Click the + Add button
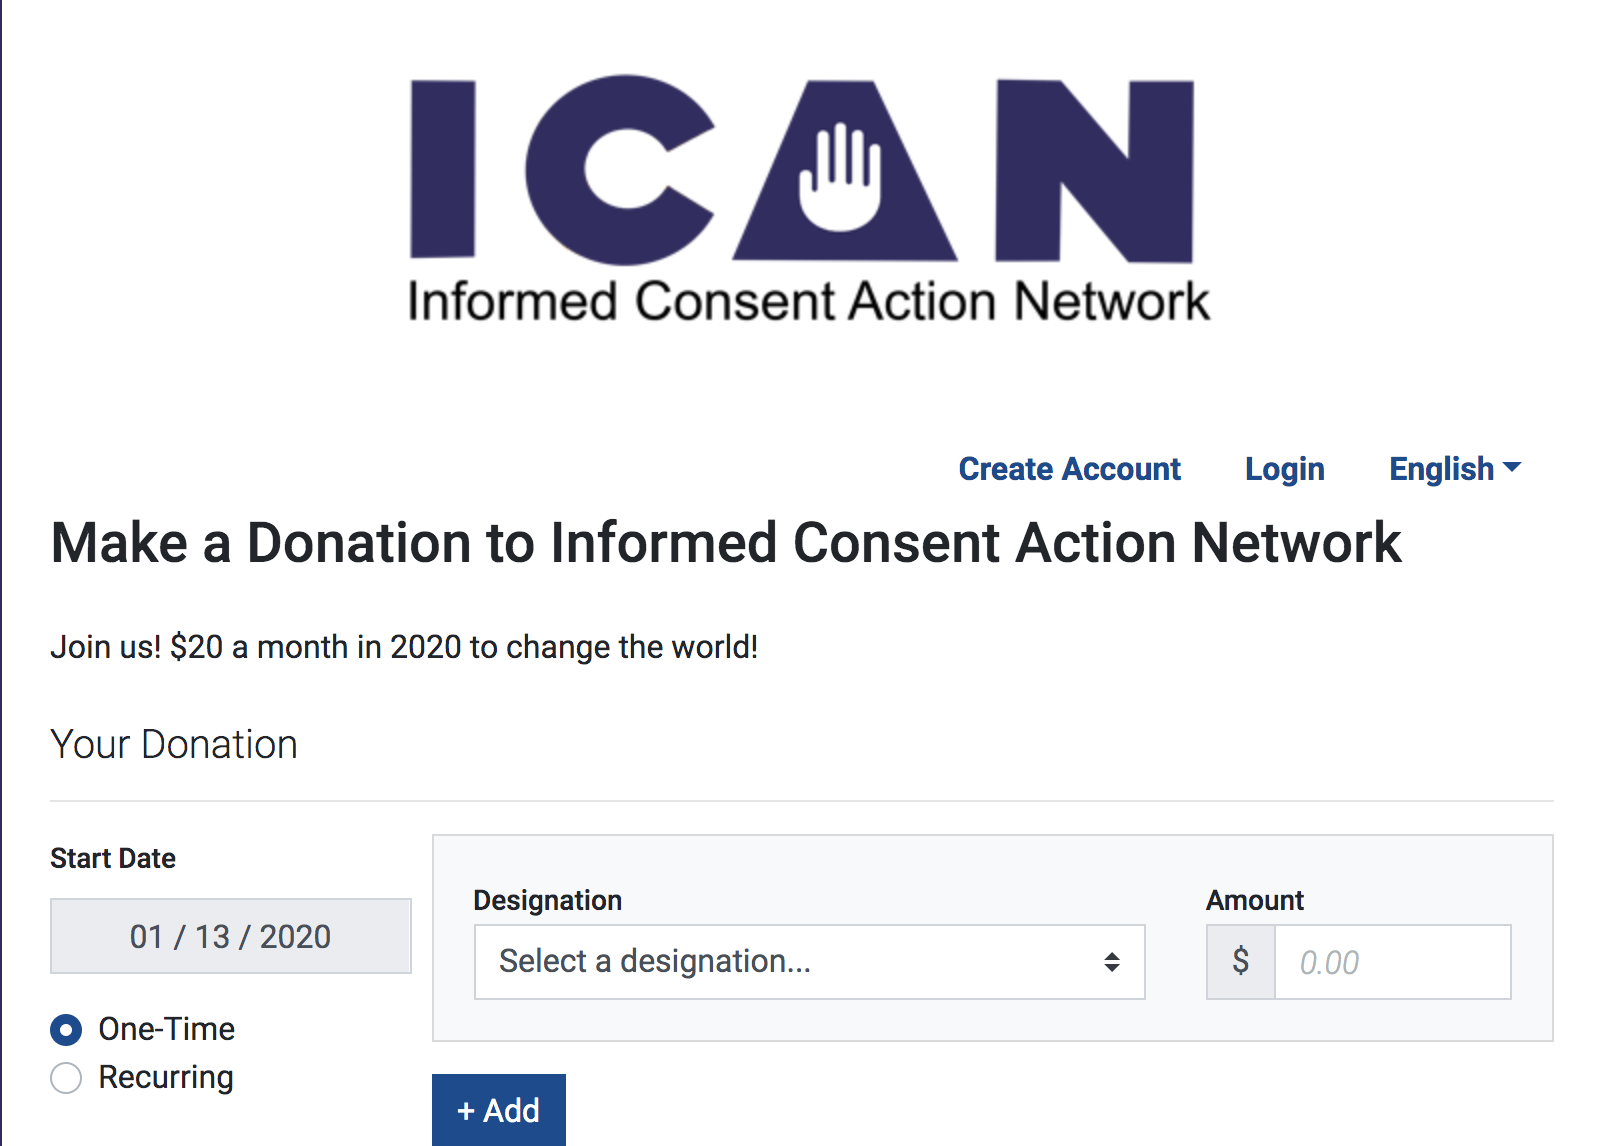Image resolution: width=1602 pixels, height=1146 pixels. [499, 1110]
